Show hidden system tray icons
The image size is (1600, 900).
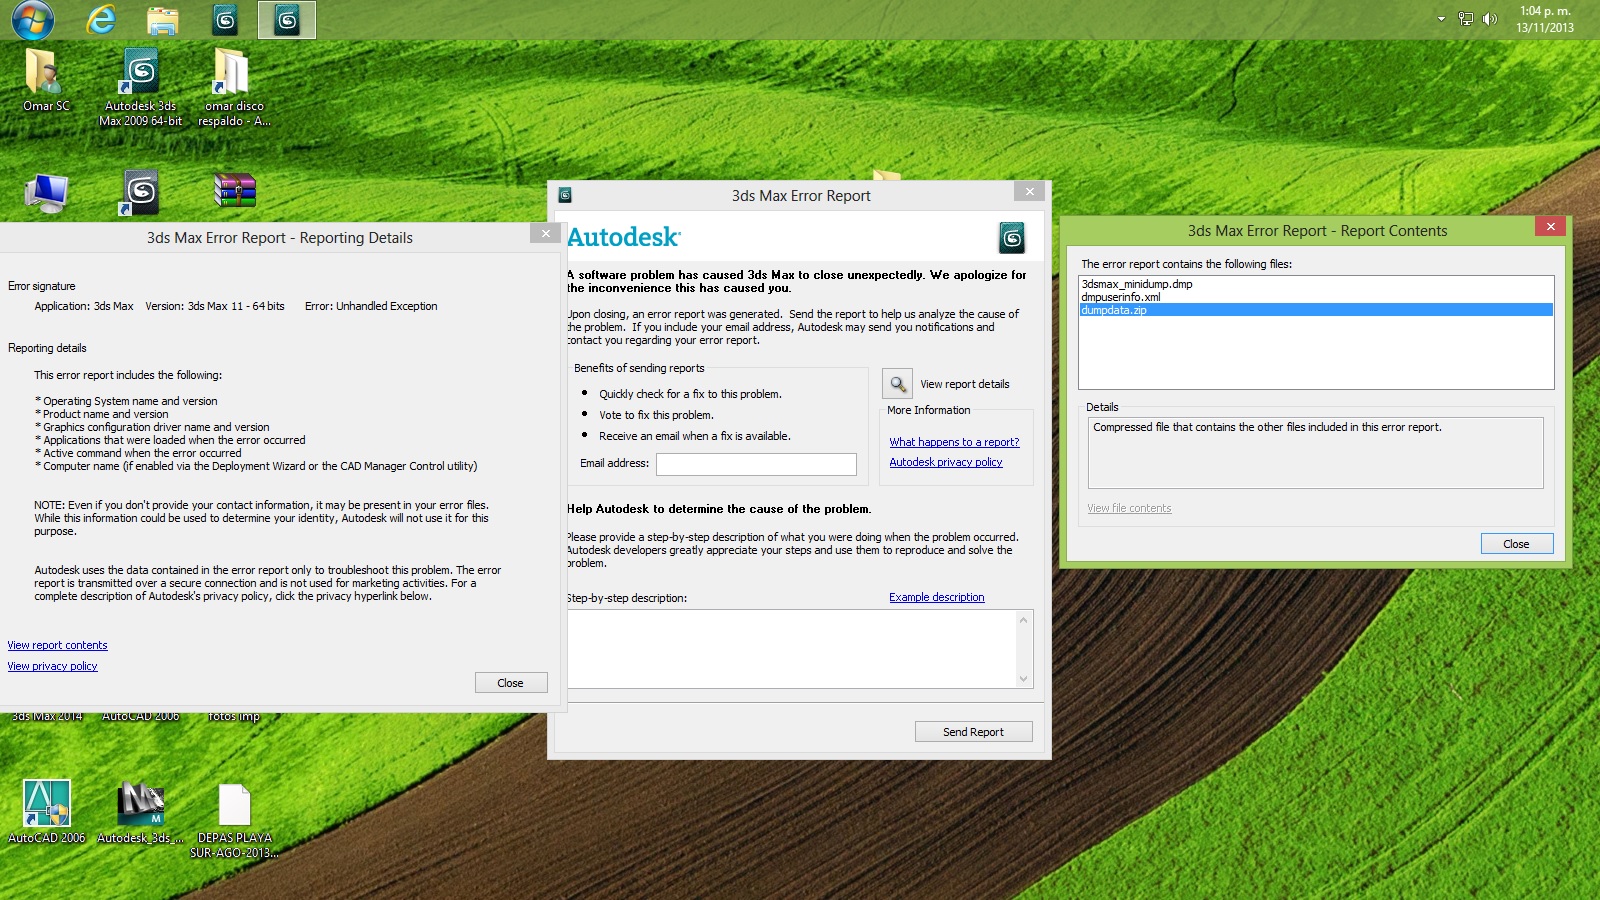1441,19
